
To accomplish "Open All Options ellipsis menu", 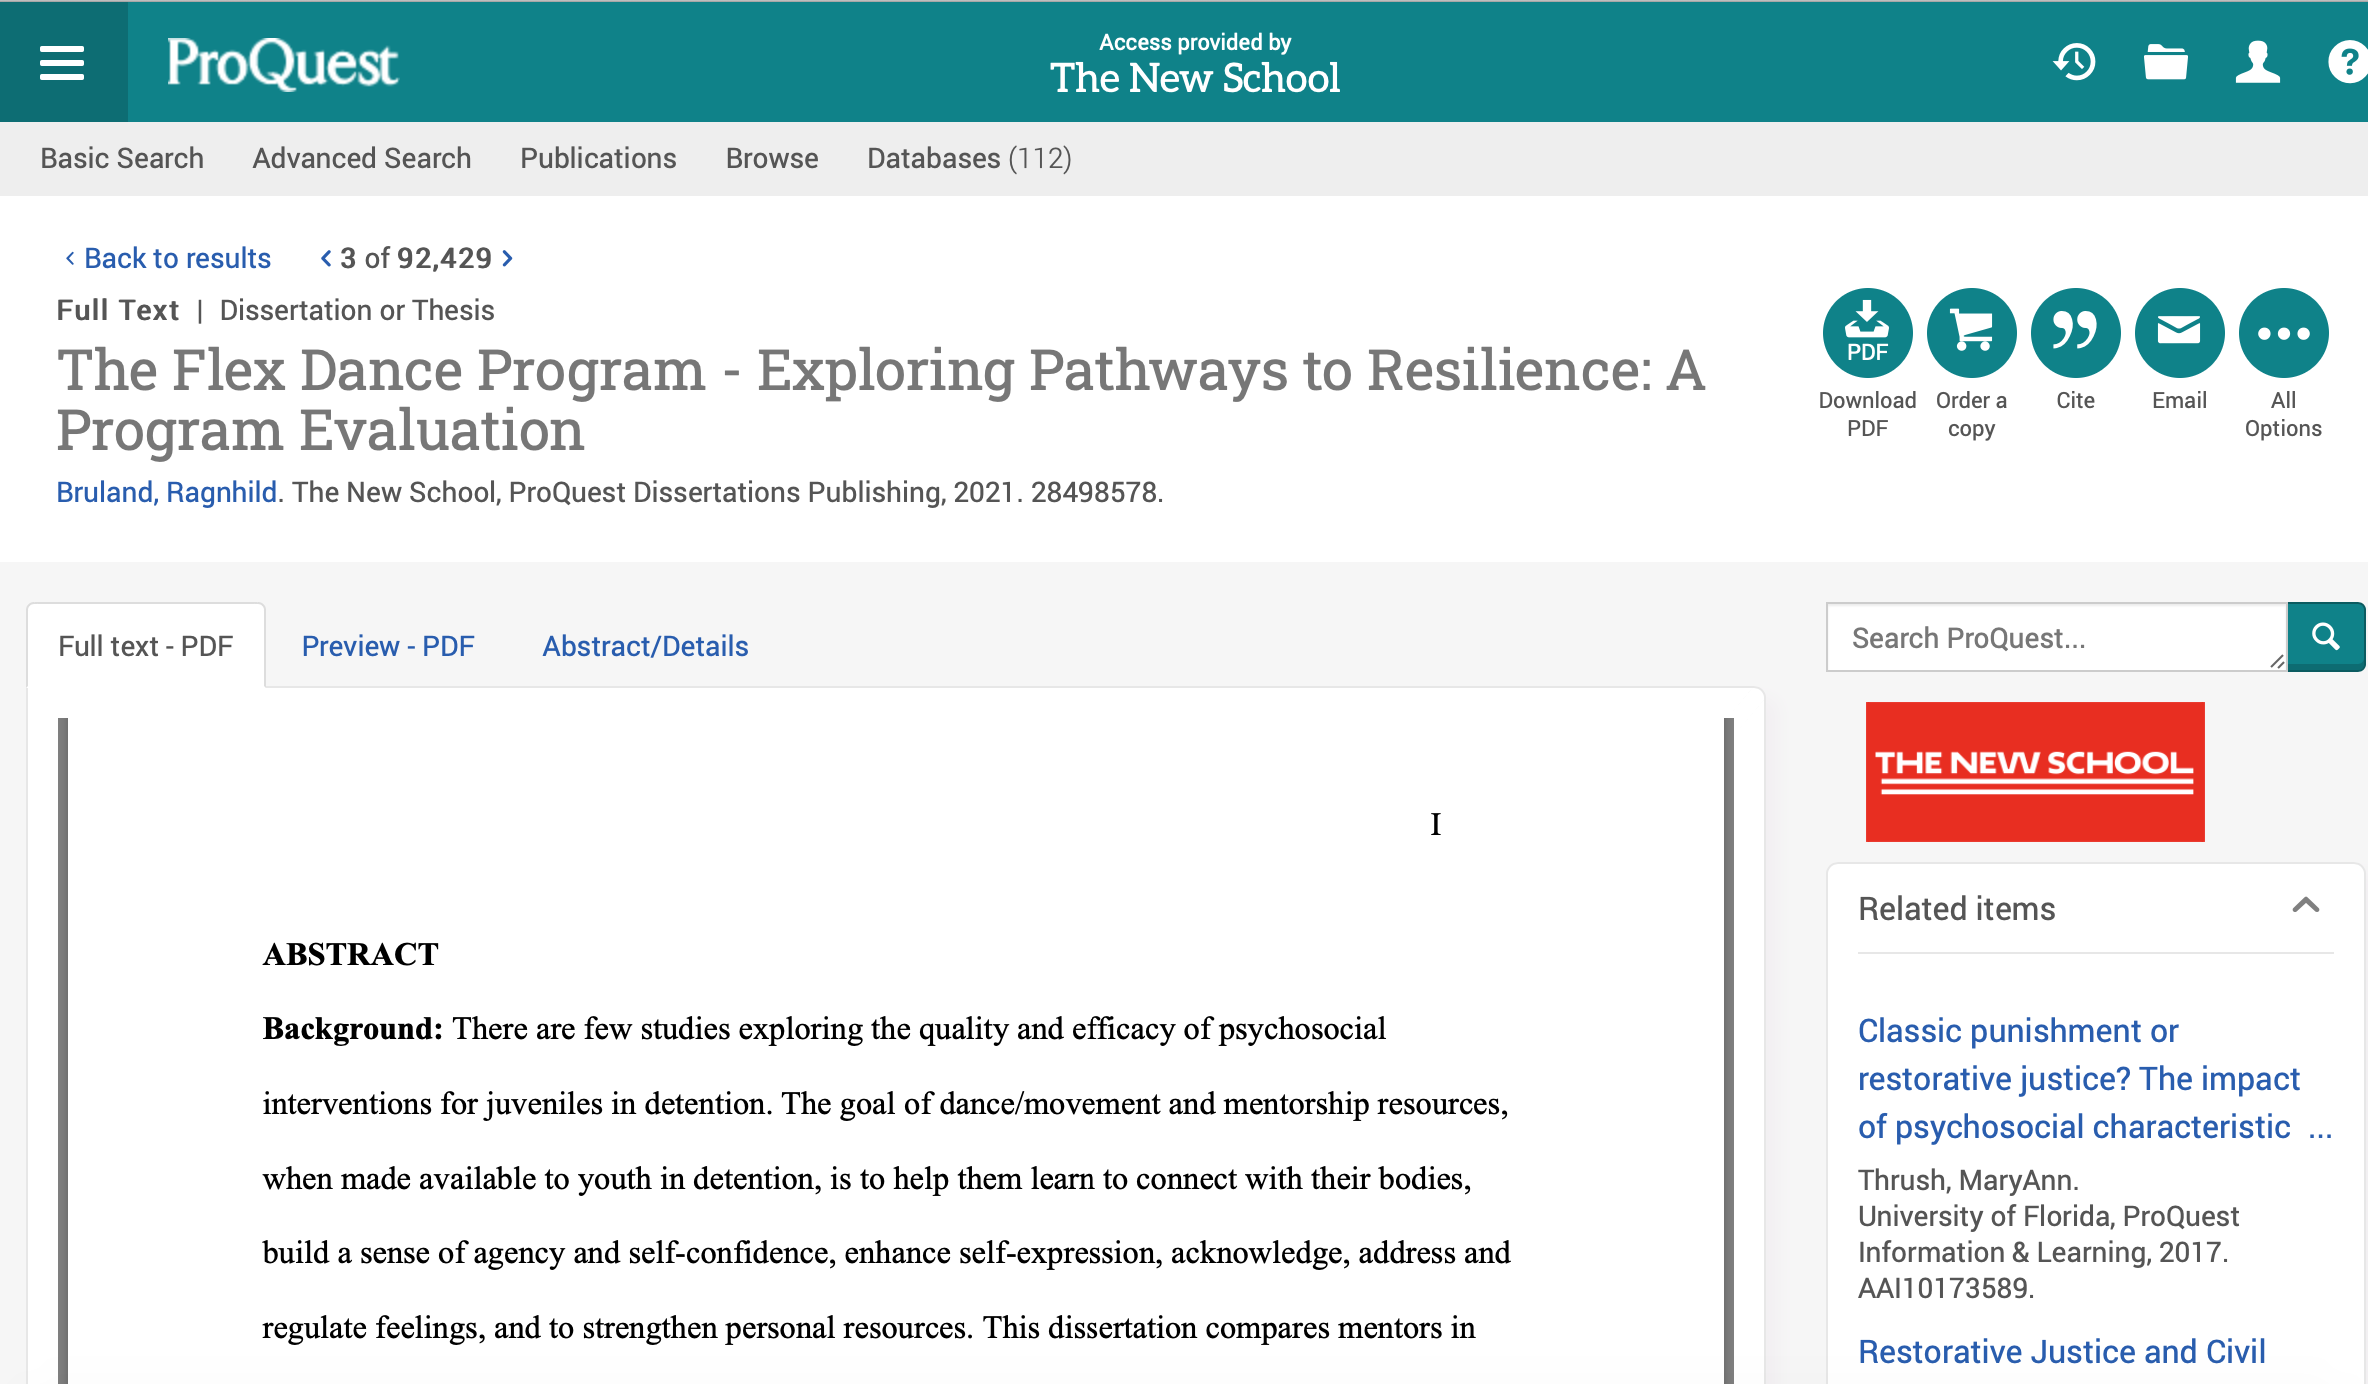I will point(2283,333).
